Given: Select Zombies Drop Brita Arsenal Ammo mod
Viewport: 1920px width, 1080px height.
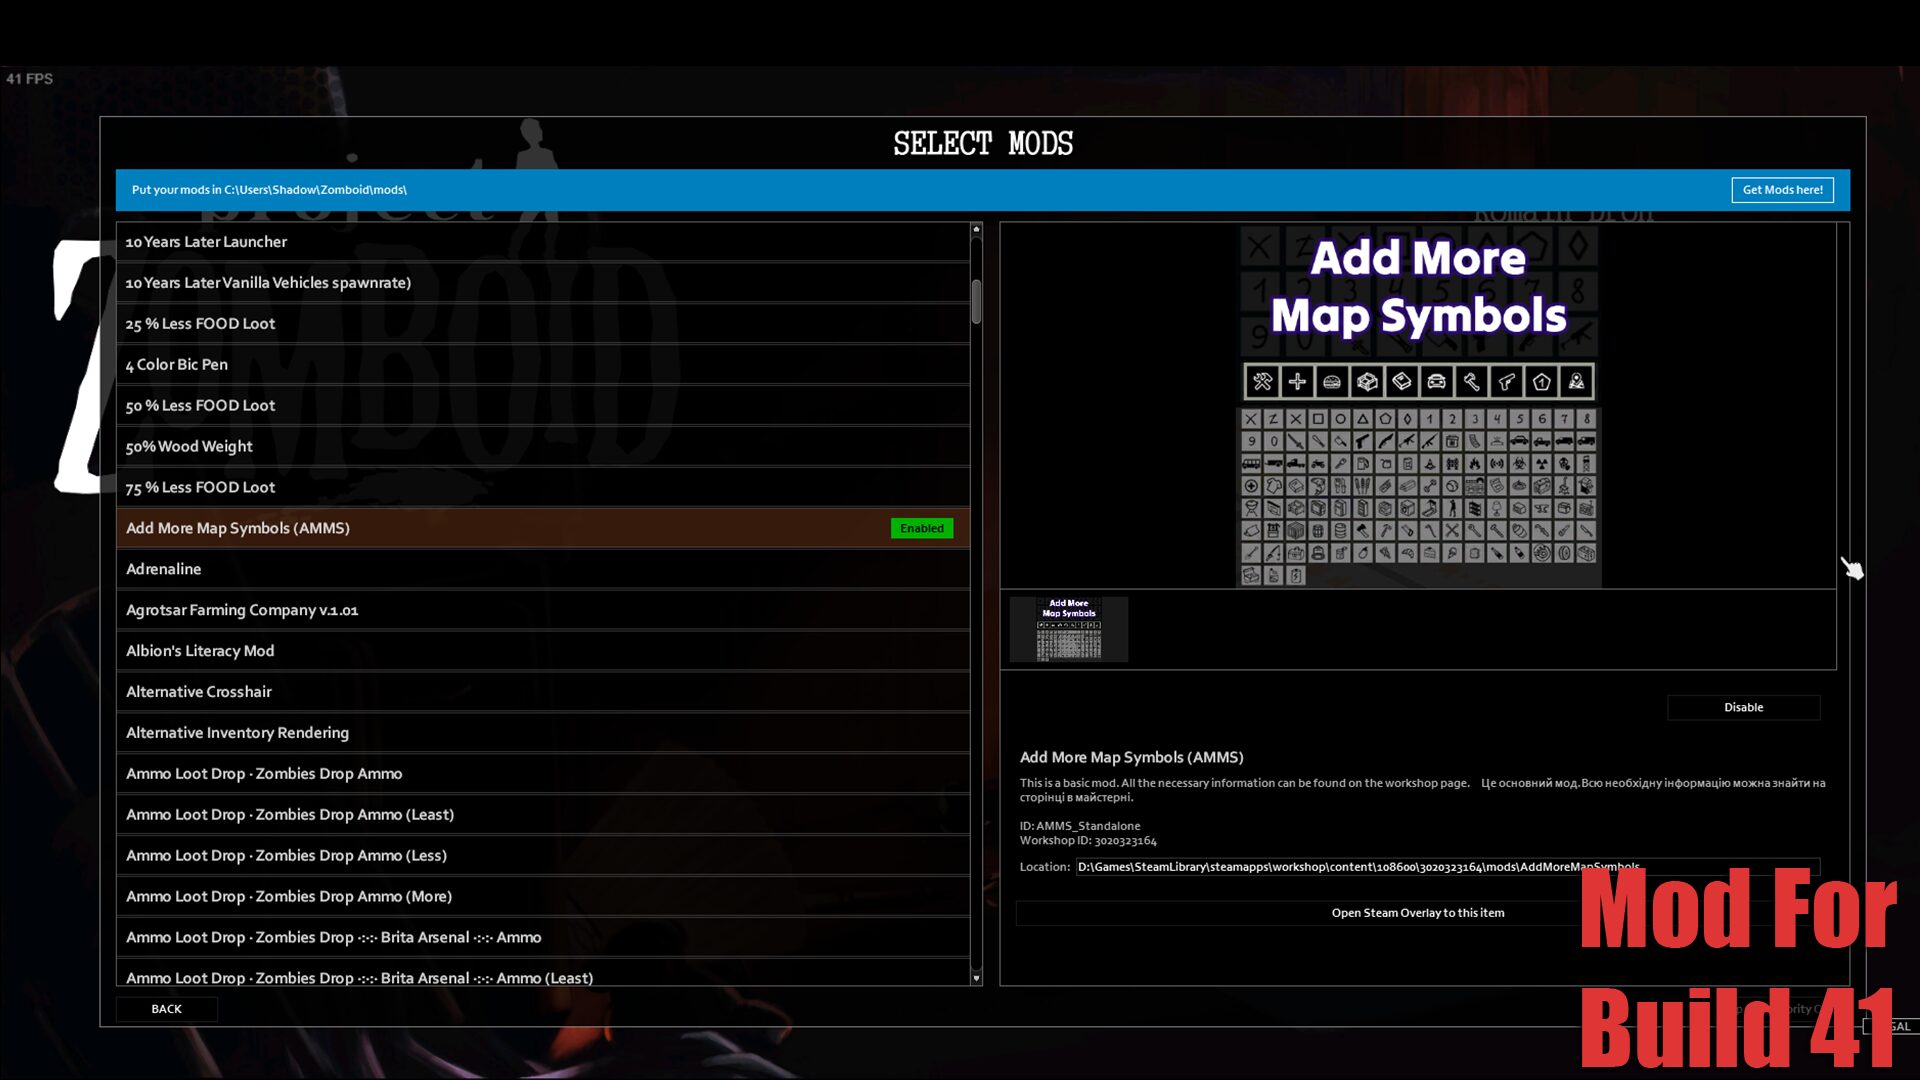Looking at the screenshot, I should (x=543, y=938).
